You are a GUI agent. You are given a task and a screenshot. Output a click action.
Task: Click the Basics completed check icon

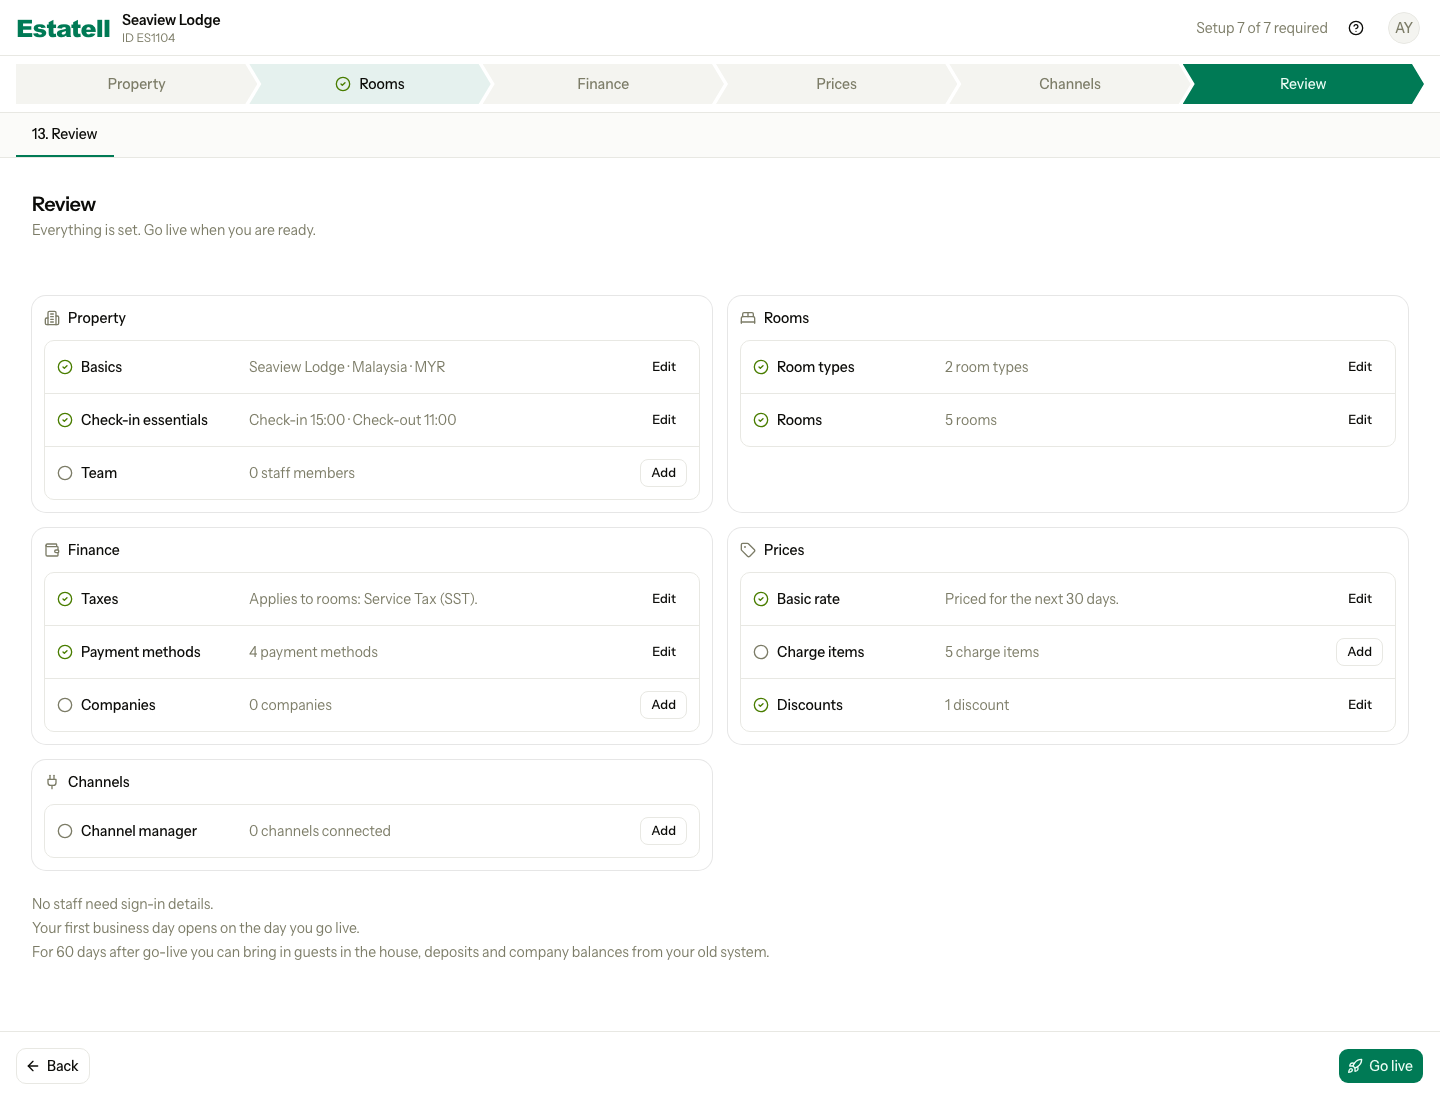coord(65,367)
